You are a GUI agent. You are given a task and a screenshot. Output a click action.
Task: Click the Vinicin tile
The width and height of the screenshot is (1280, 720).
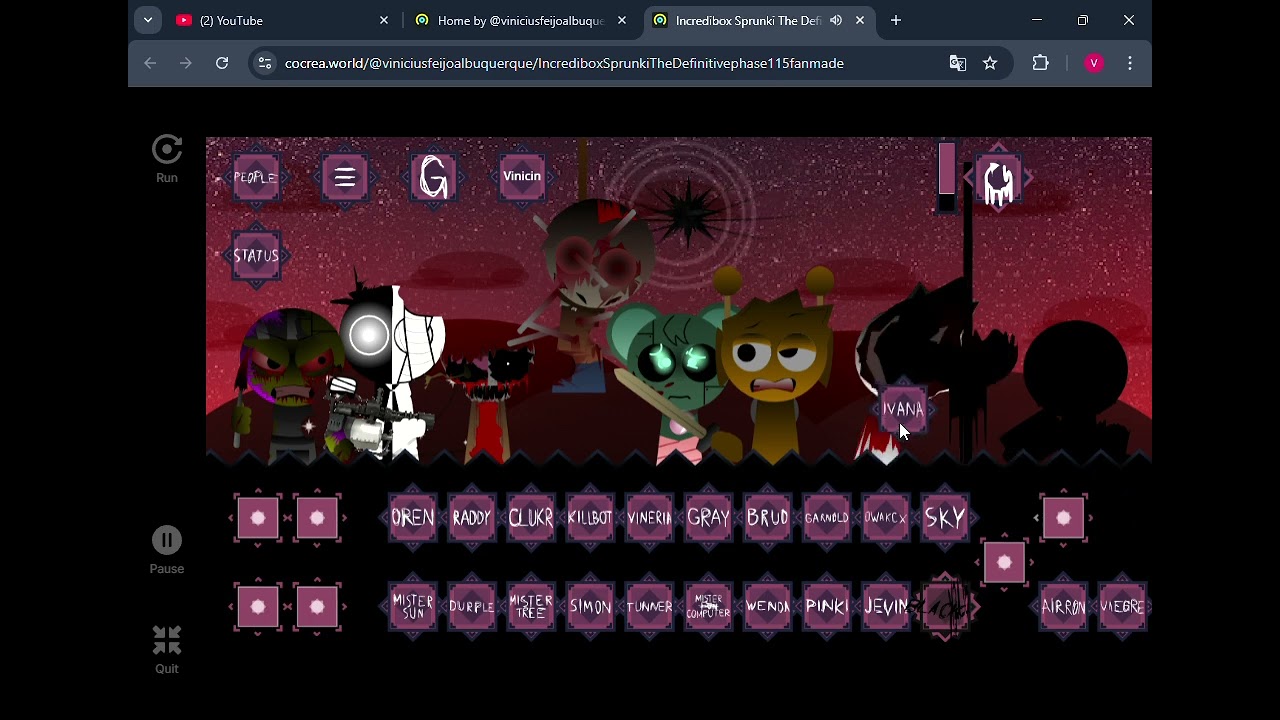[522, 177]
